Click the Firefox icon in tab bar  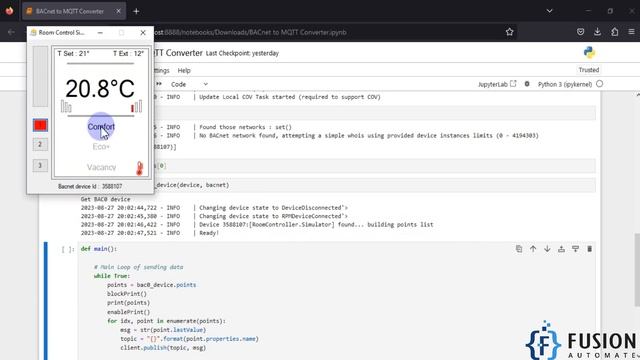click(9, 11)
